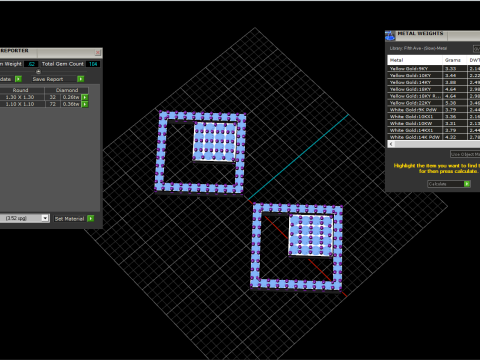Click the 5.20 grams cell for 22KY

click(454, 103)
